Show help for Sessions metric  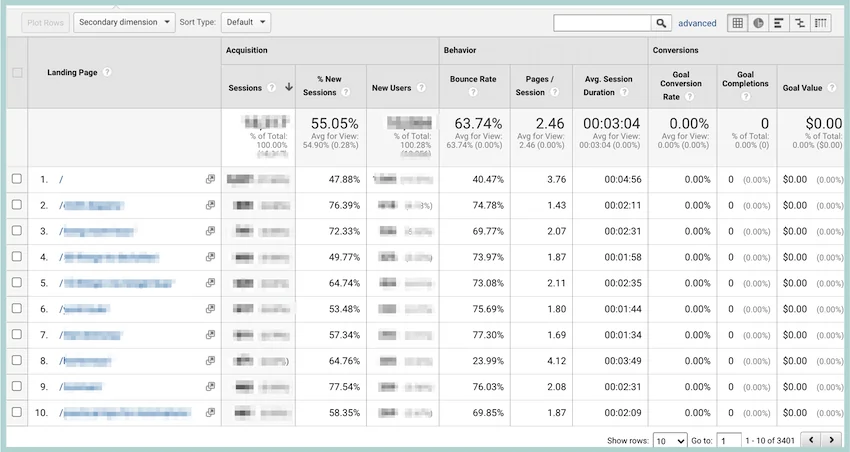pyautogui.click(x=272, y=88)
